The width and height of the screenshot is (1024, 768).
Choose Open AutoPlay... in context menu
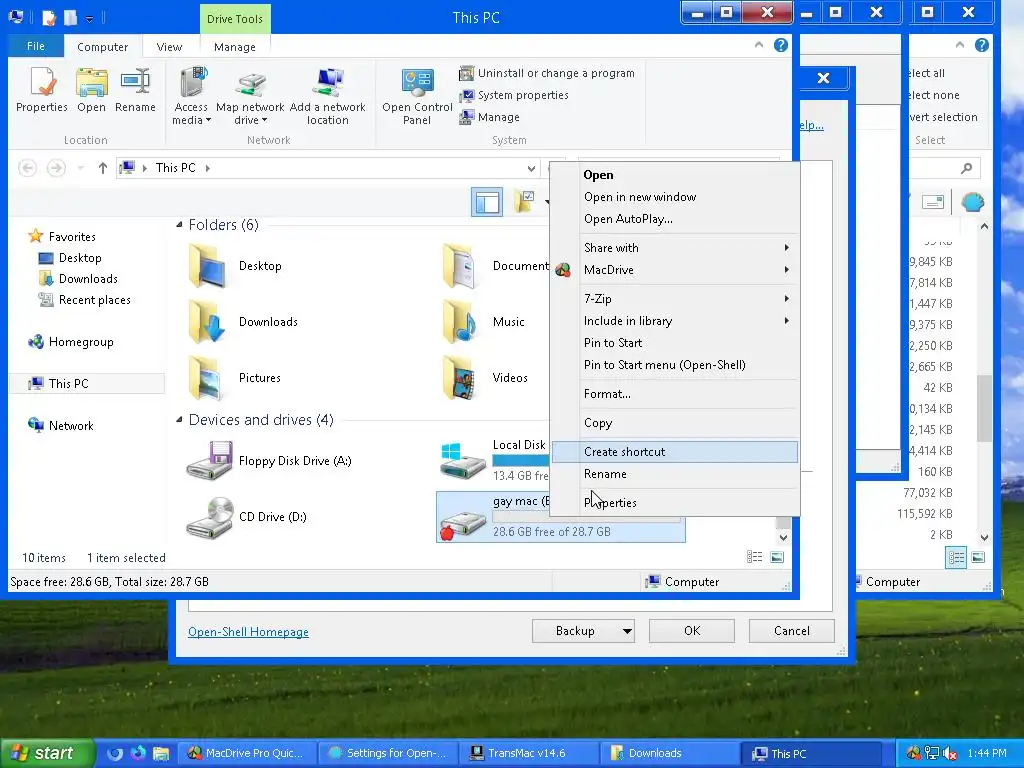675,219
